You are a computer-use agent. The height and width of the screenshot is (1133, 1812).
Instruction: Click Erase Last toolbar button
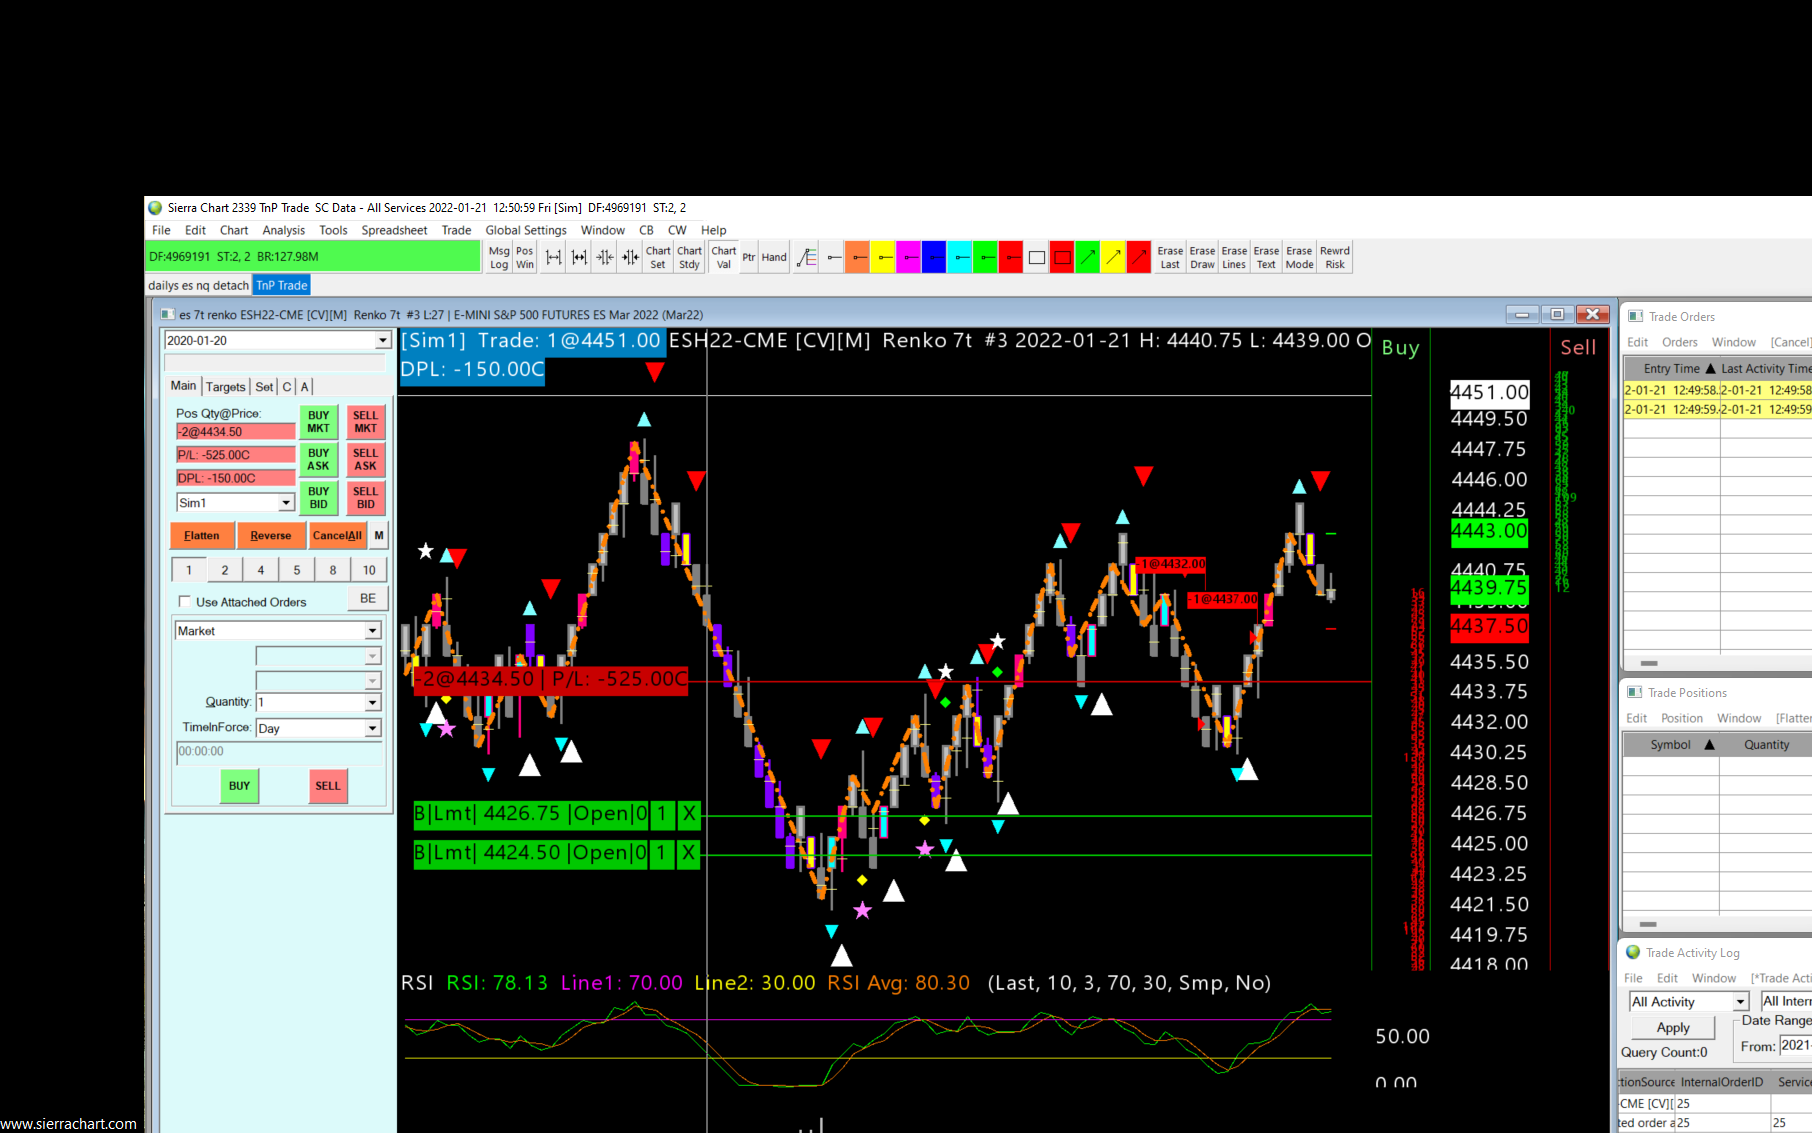click(1170, 257)
